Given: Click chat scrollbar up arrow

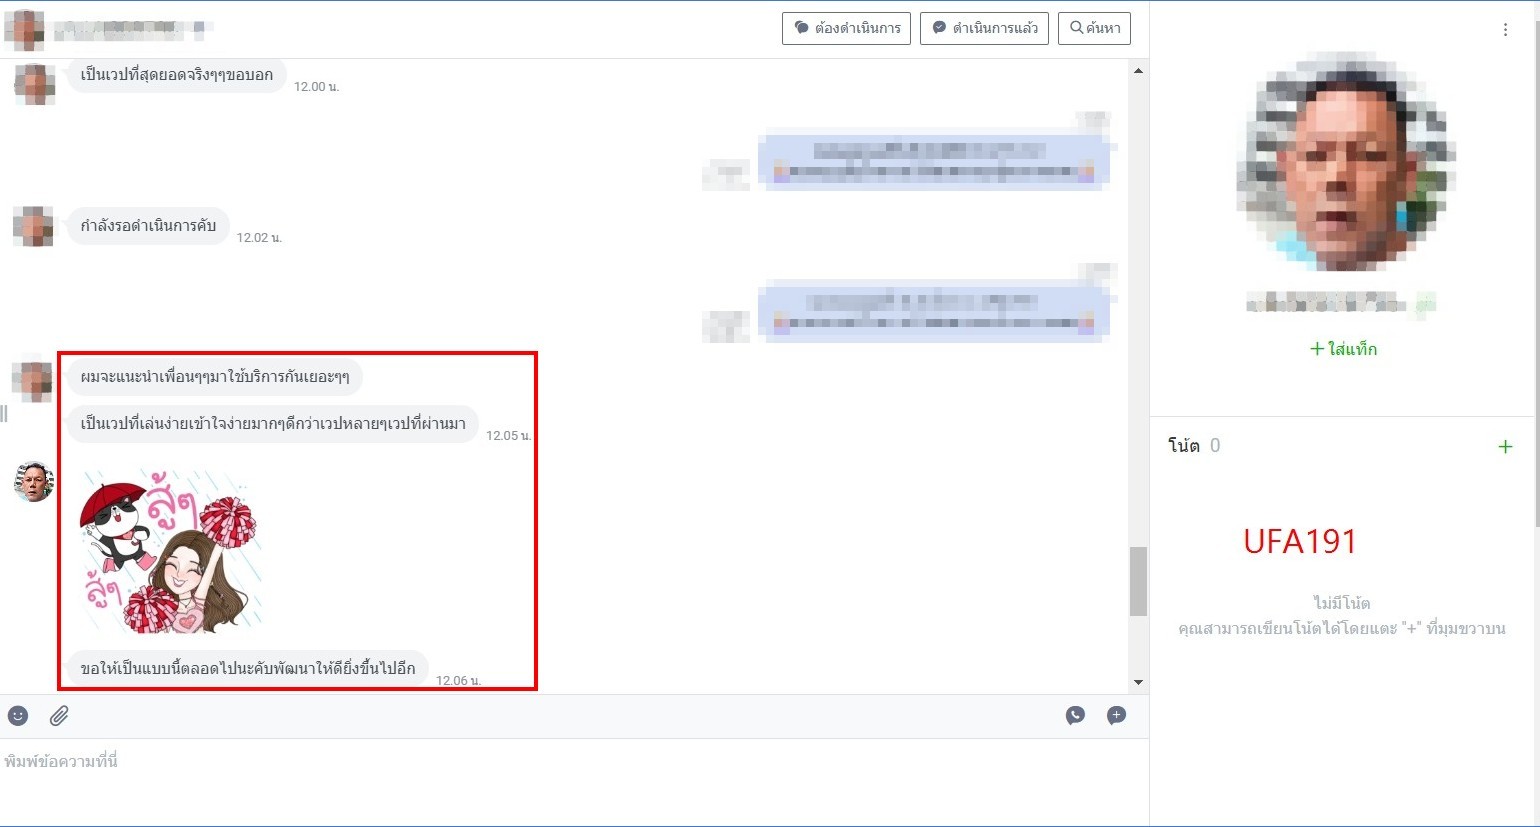Looking at the screenshot, I should pyautogui.click(x=1138, y=71).
